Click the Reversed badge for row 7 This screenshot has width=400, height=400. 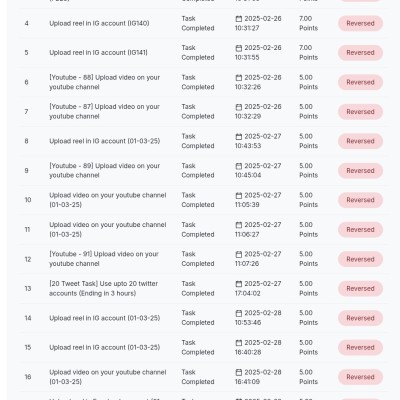360,112
